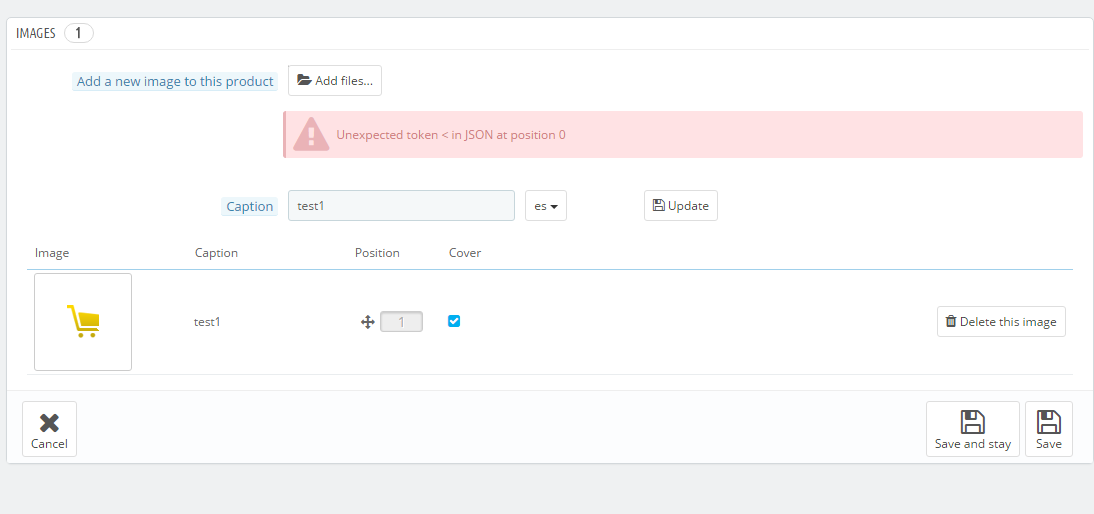Toggle the Cover checkbox for test1
This screenshot has height=514, width=1094.
(454, 321)
